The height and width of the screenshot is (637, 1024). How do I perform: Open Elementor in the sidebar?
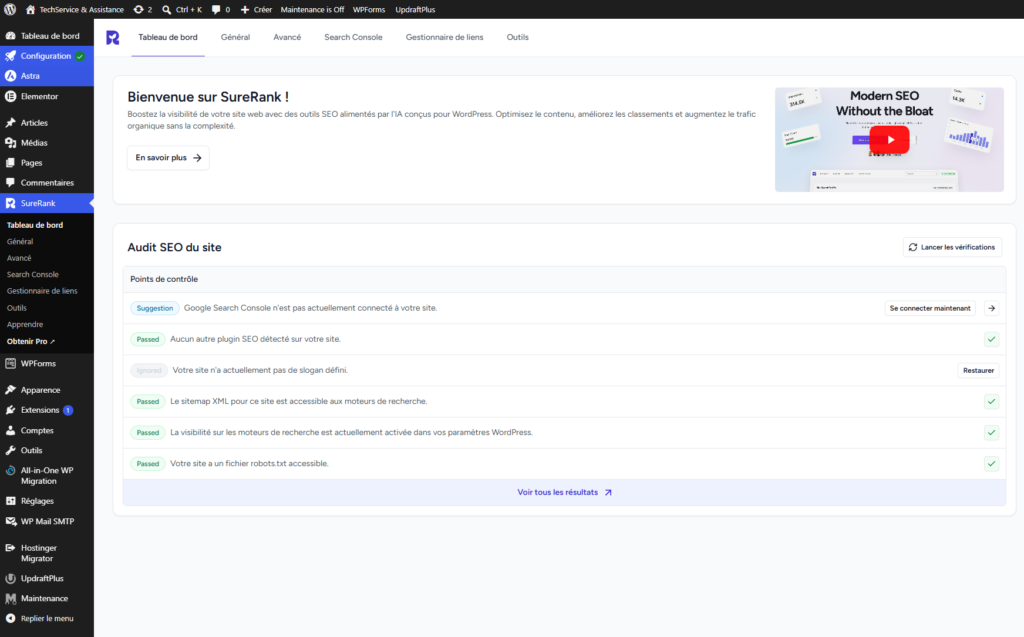[x=46, y=96]
